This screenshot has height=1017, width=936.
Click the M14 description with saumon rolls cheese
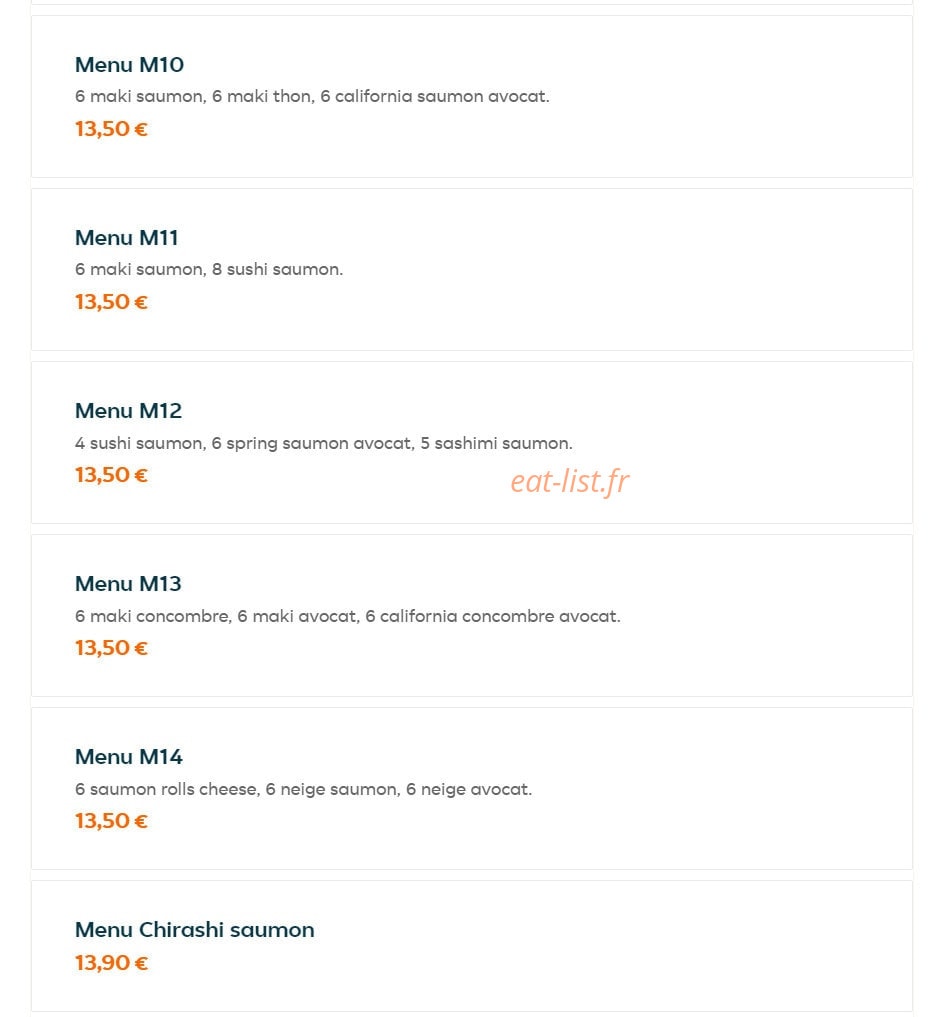pyautogui.click(x=304, y=789)
